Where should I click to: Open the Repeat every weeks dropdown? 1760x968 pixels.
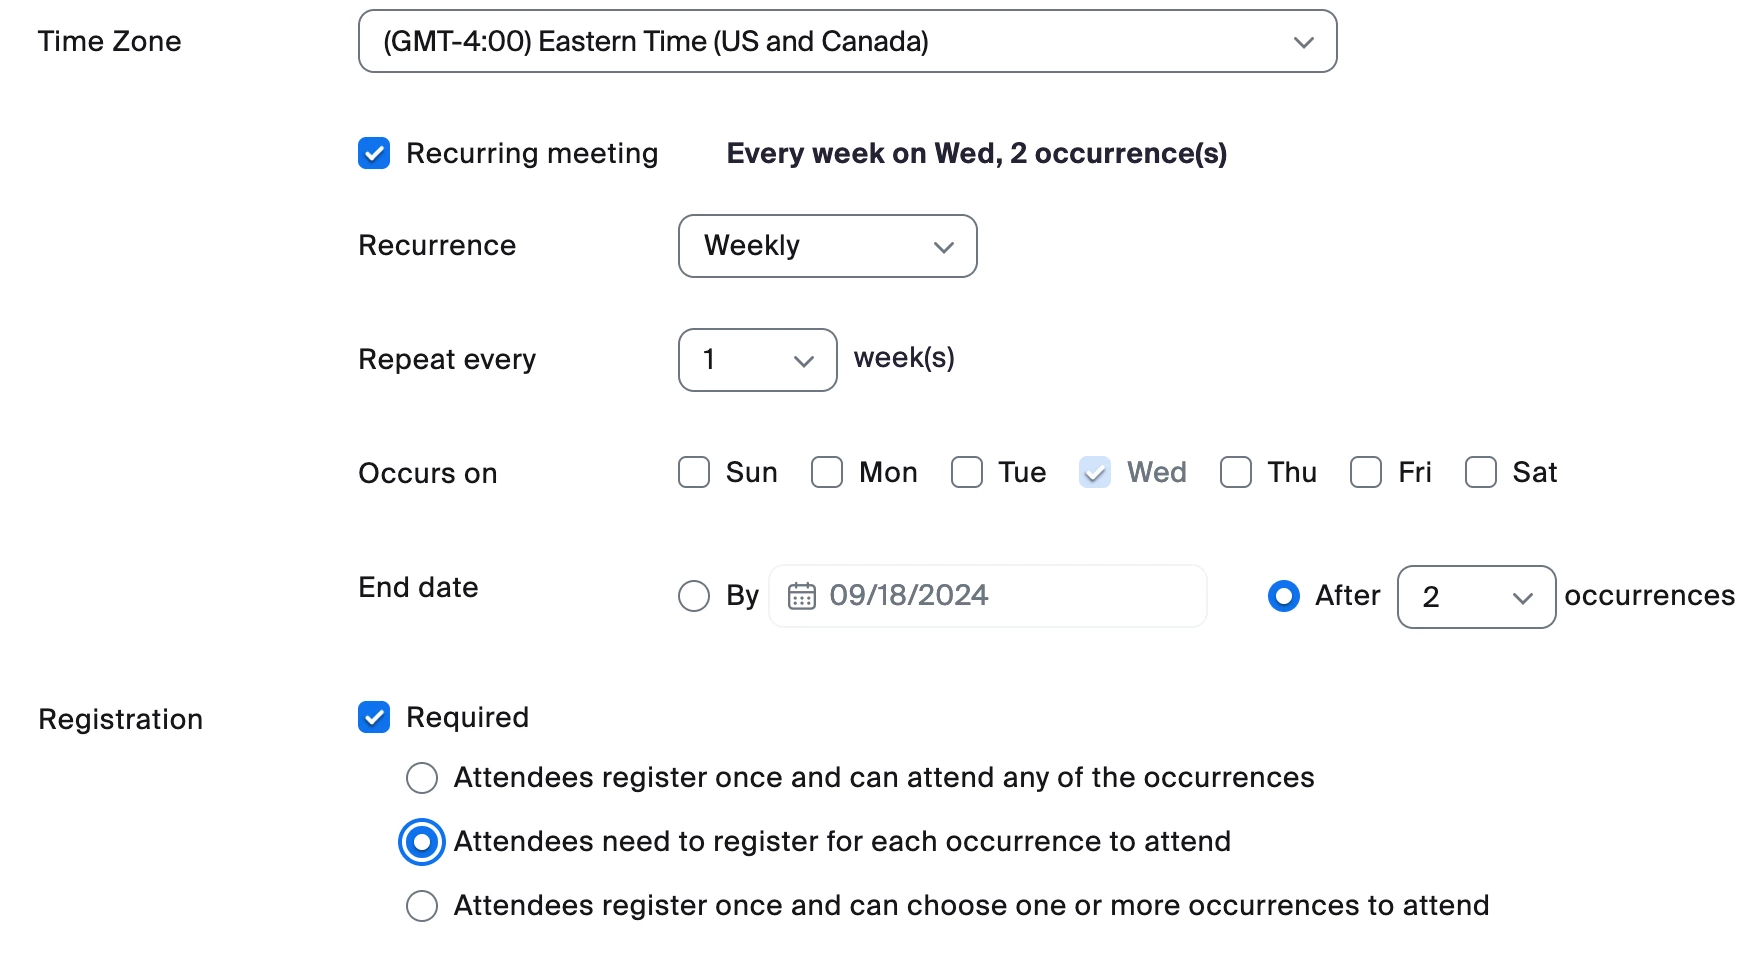[x=757, y=360]
